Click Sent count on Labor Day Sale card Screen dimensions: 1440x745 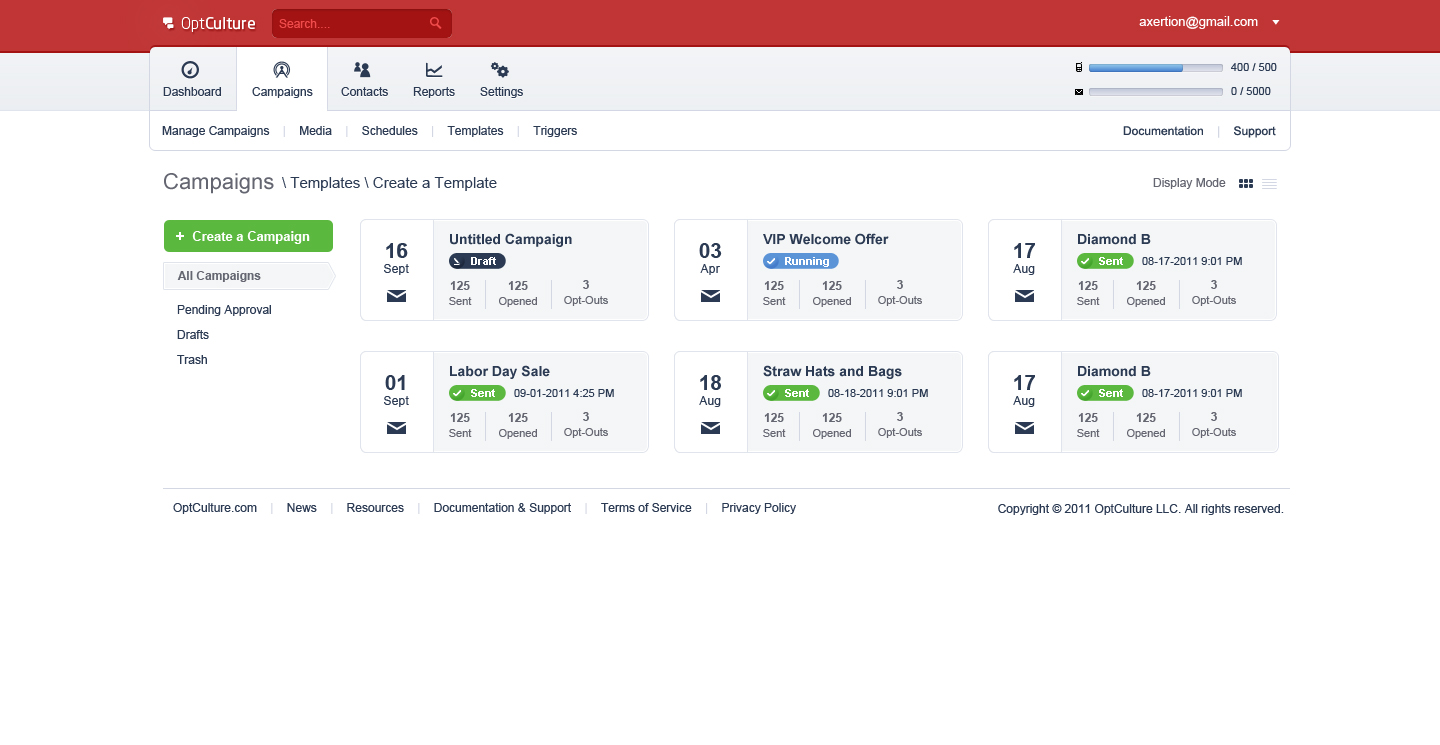460,425
